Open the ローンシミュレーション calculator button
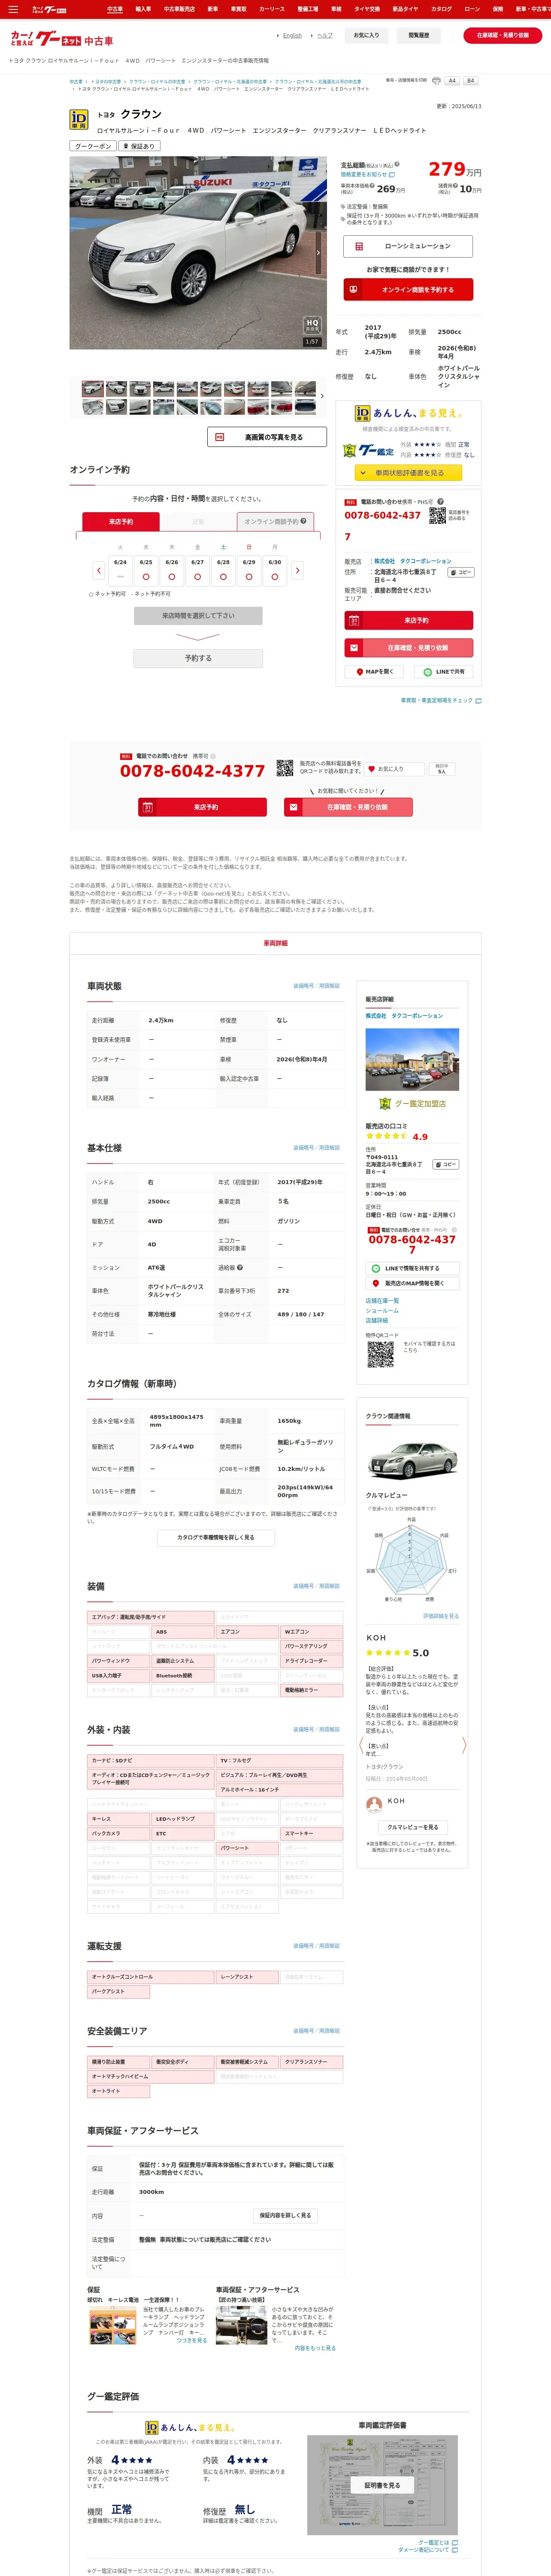 coord(408,246)
